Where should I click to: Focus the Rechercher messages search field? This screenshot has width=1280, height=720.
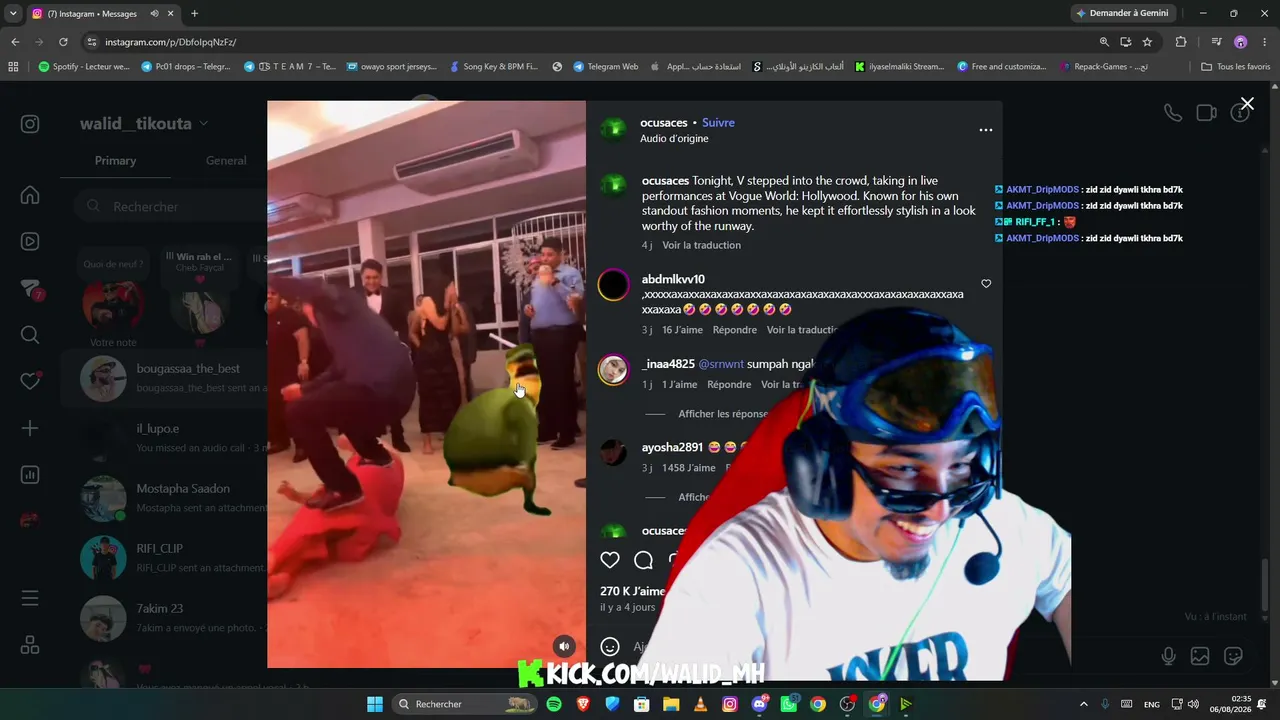coord(170,206)
